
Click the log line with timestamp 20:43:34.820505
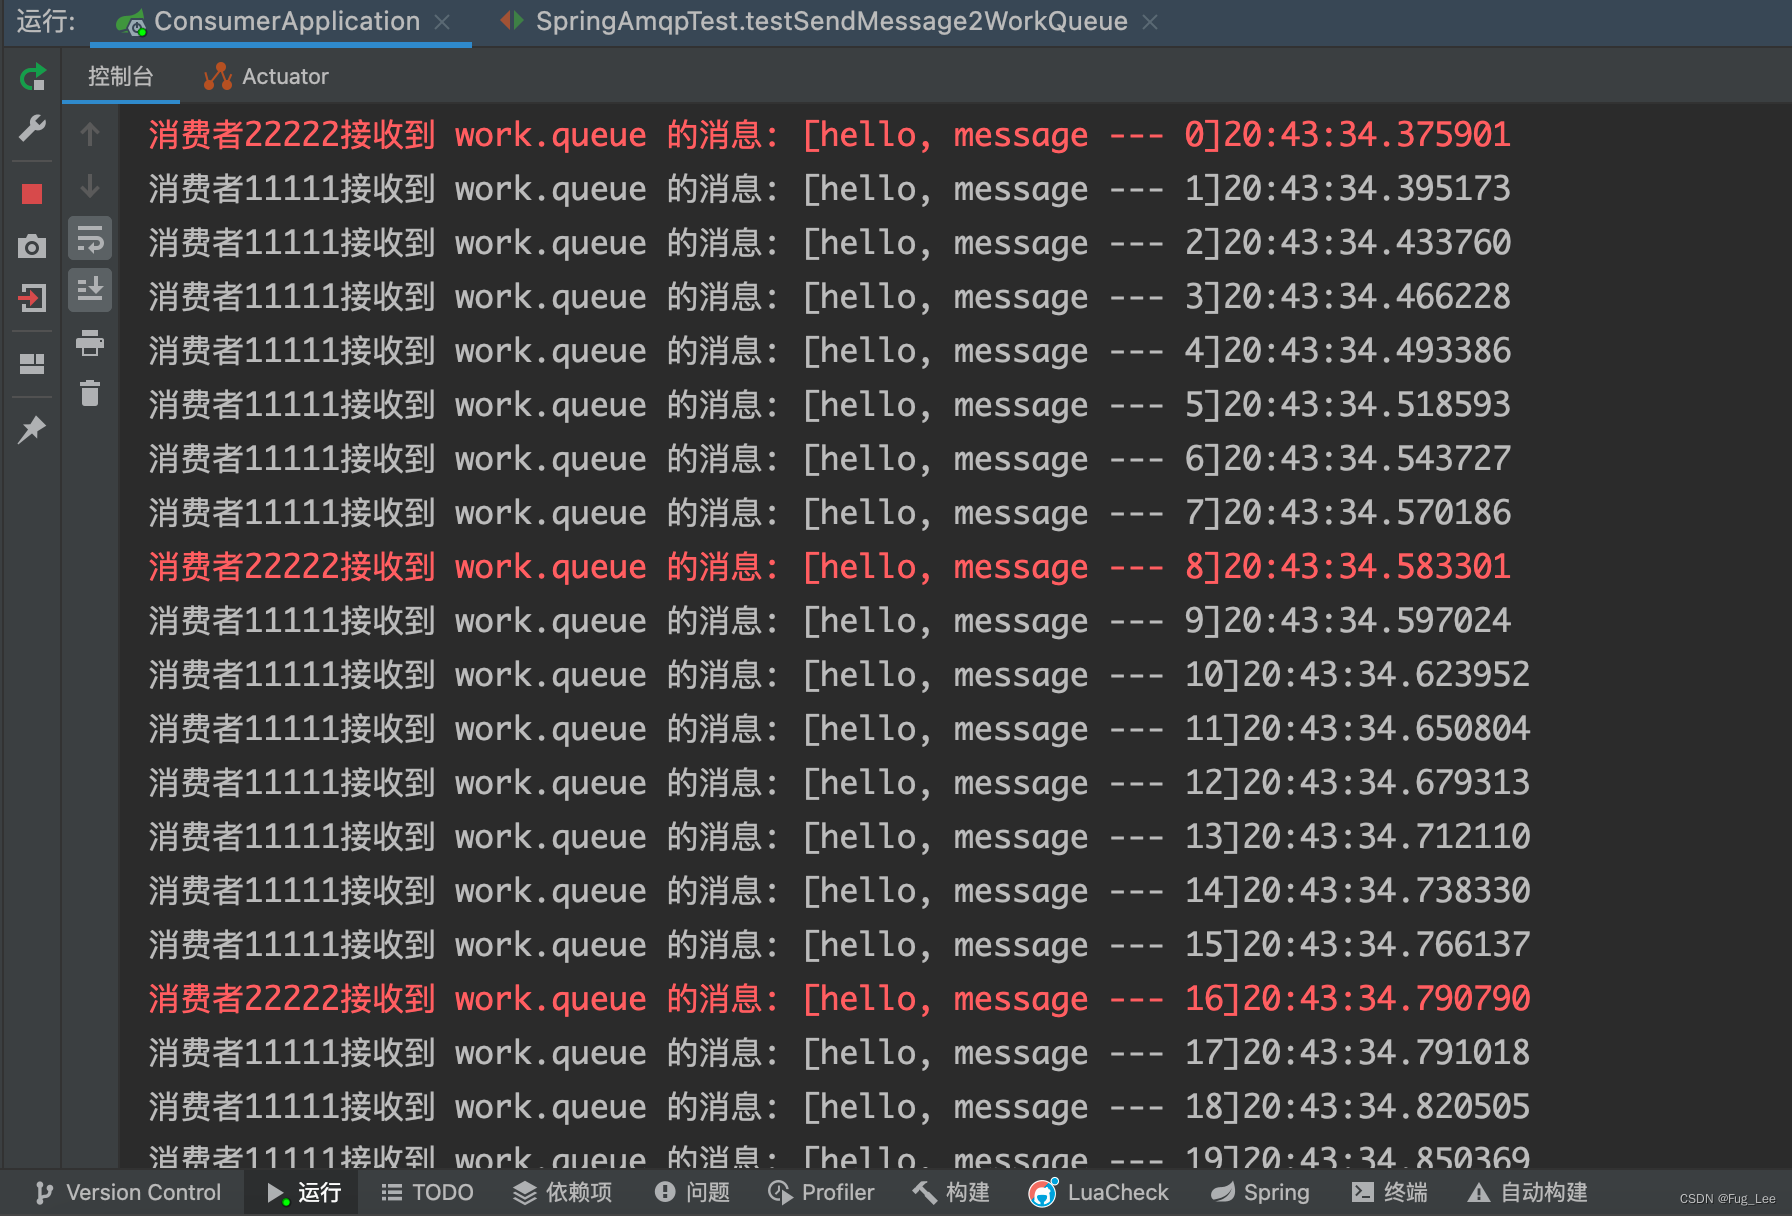point(839,1106)
